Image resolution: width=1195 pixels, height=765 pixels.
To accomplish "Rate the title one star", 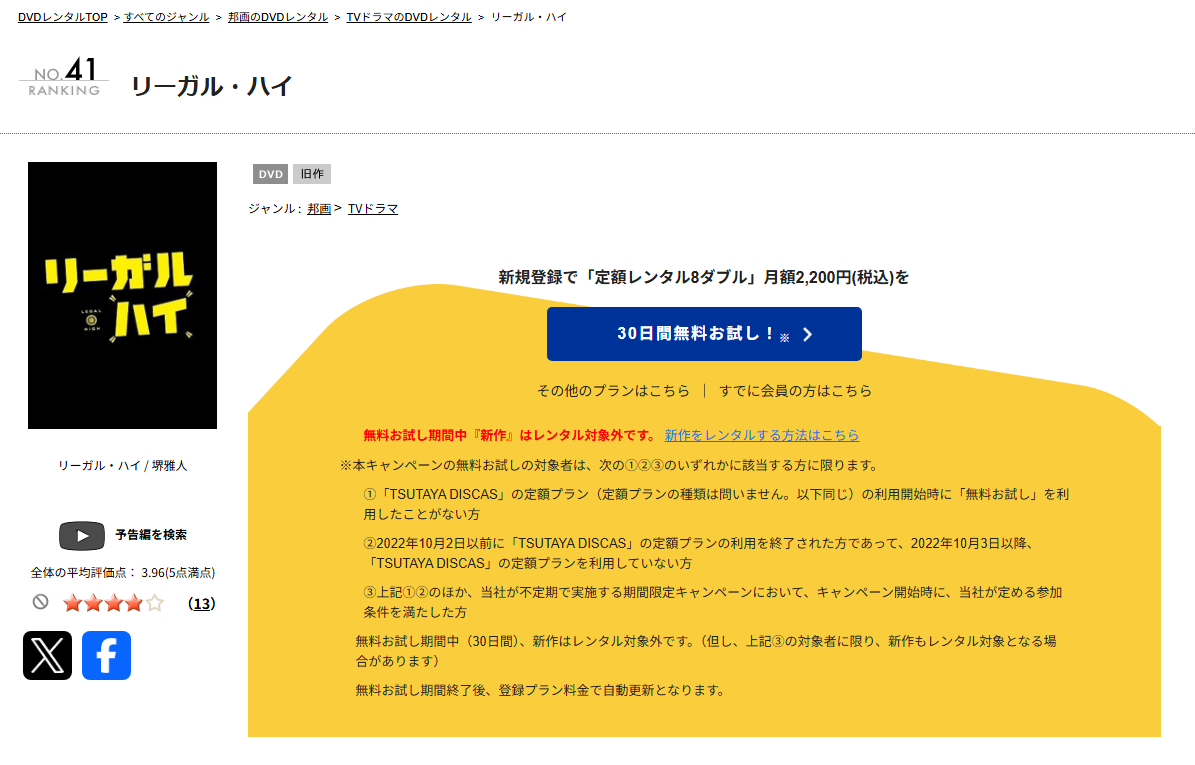I will [72, 603].
